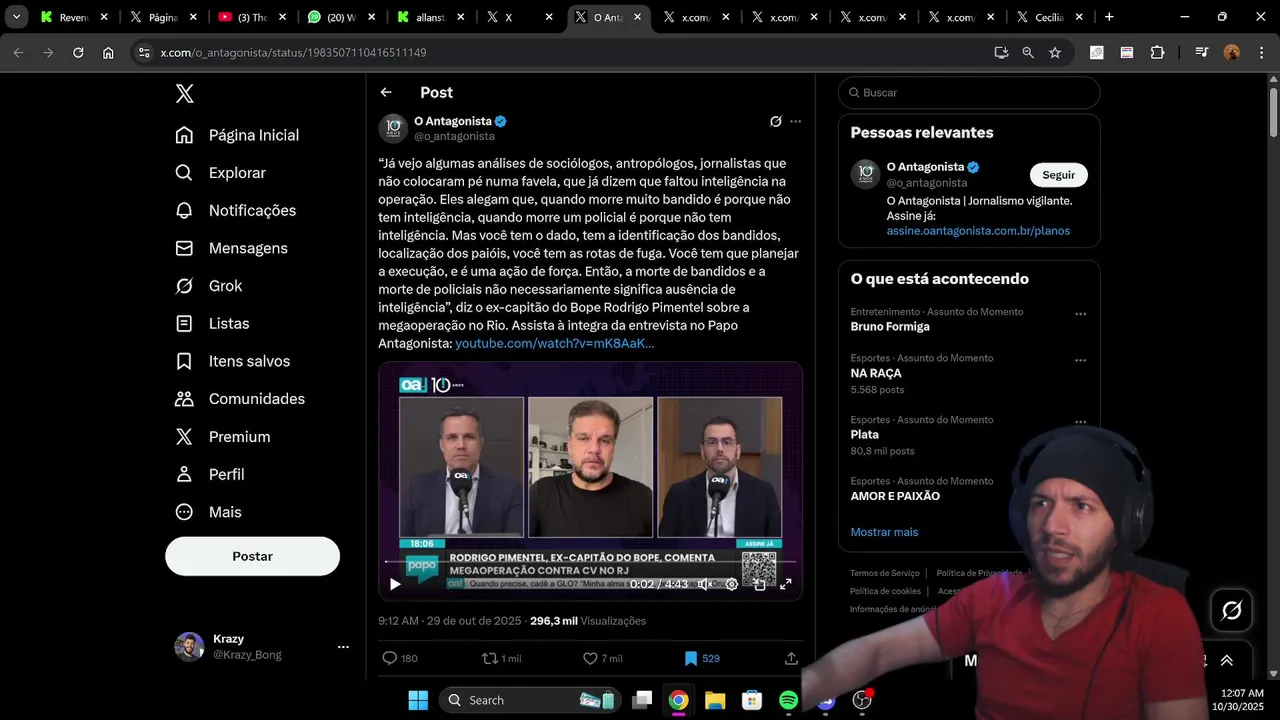Open the Windows Start menu
Image resolution: width=1280 pixels, height=720 pixels.
(418, 700)
